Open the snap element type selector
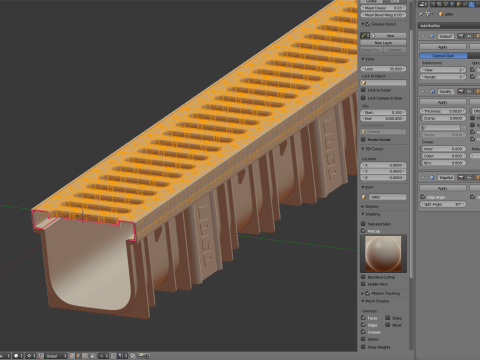This screenshot has width=480, height=360. (x=122, y=356)
